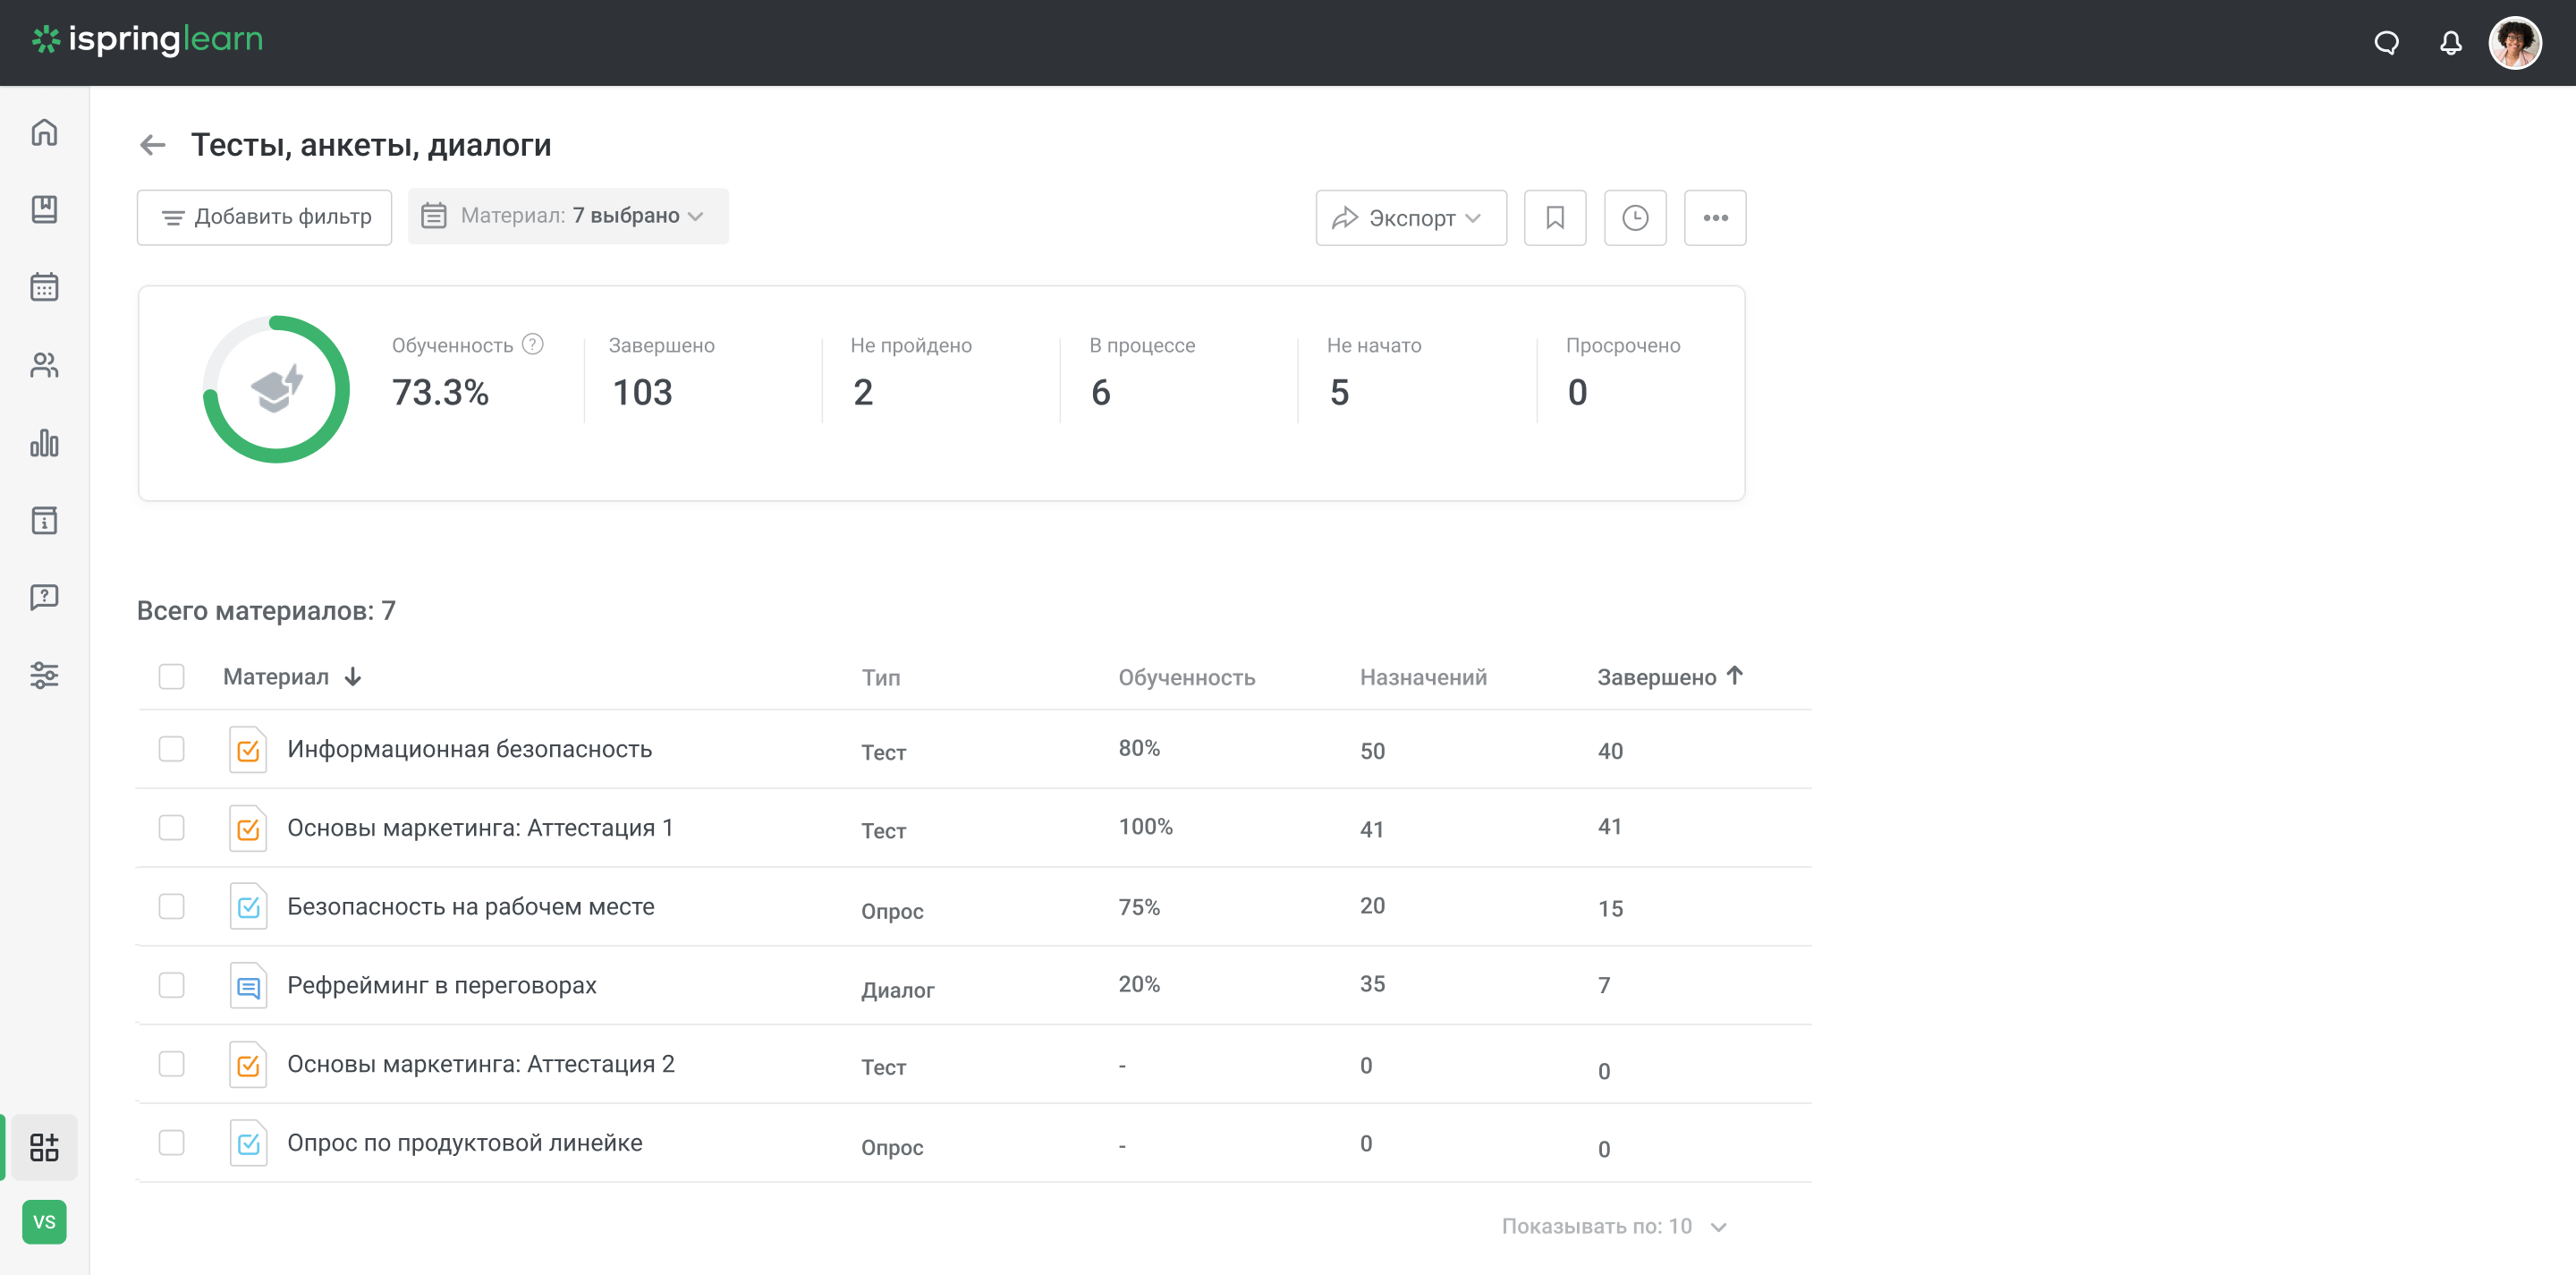This screenshot has width=2576, height=1275.
Task: Check the box for Информационная безопасность
Action: pyautogui.click(x=171, y=749)
